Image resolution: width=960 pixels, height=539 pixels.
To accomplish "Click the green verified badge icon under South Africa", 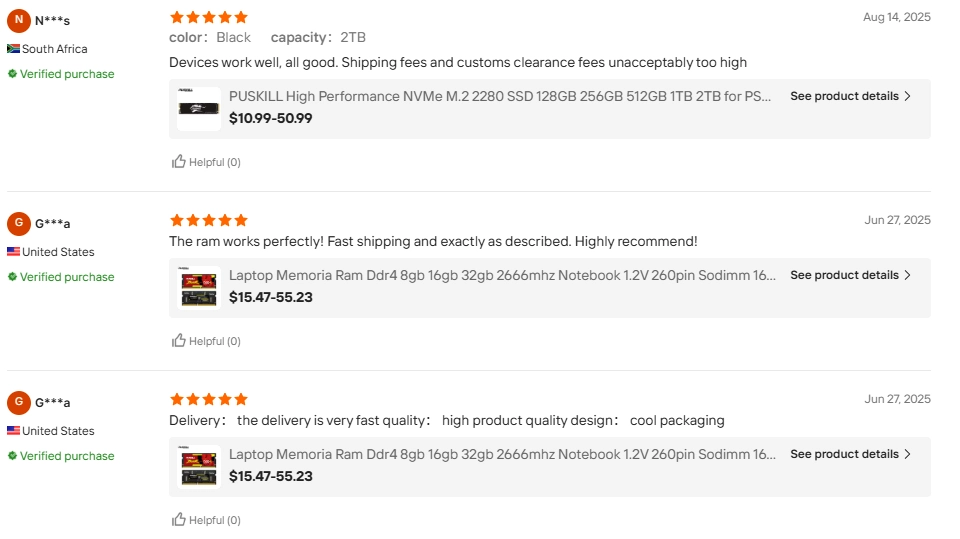I will pyautogui.click(x=13, y=74).
